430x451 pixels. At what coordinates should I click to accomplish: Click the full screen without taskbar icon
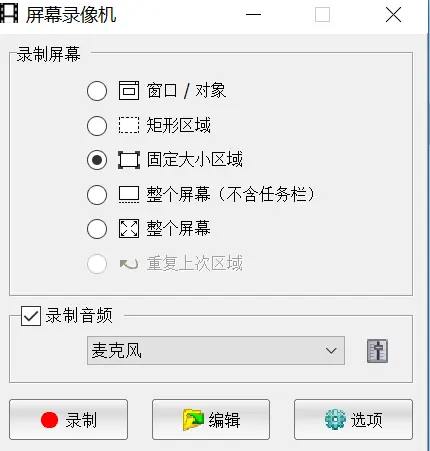(x=129, y=195)
